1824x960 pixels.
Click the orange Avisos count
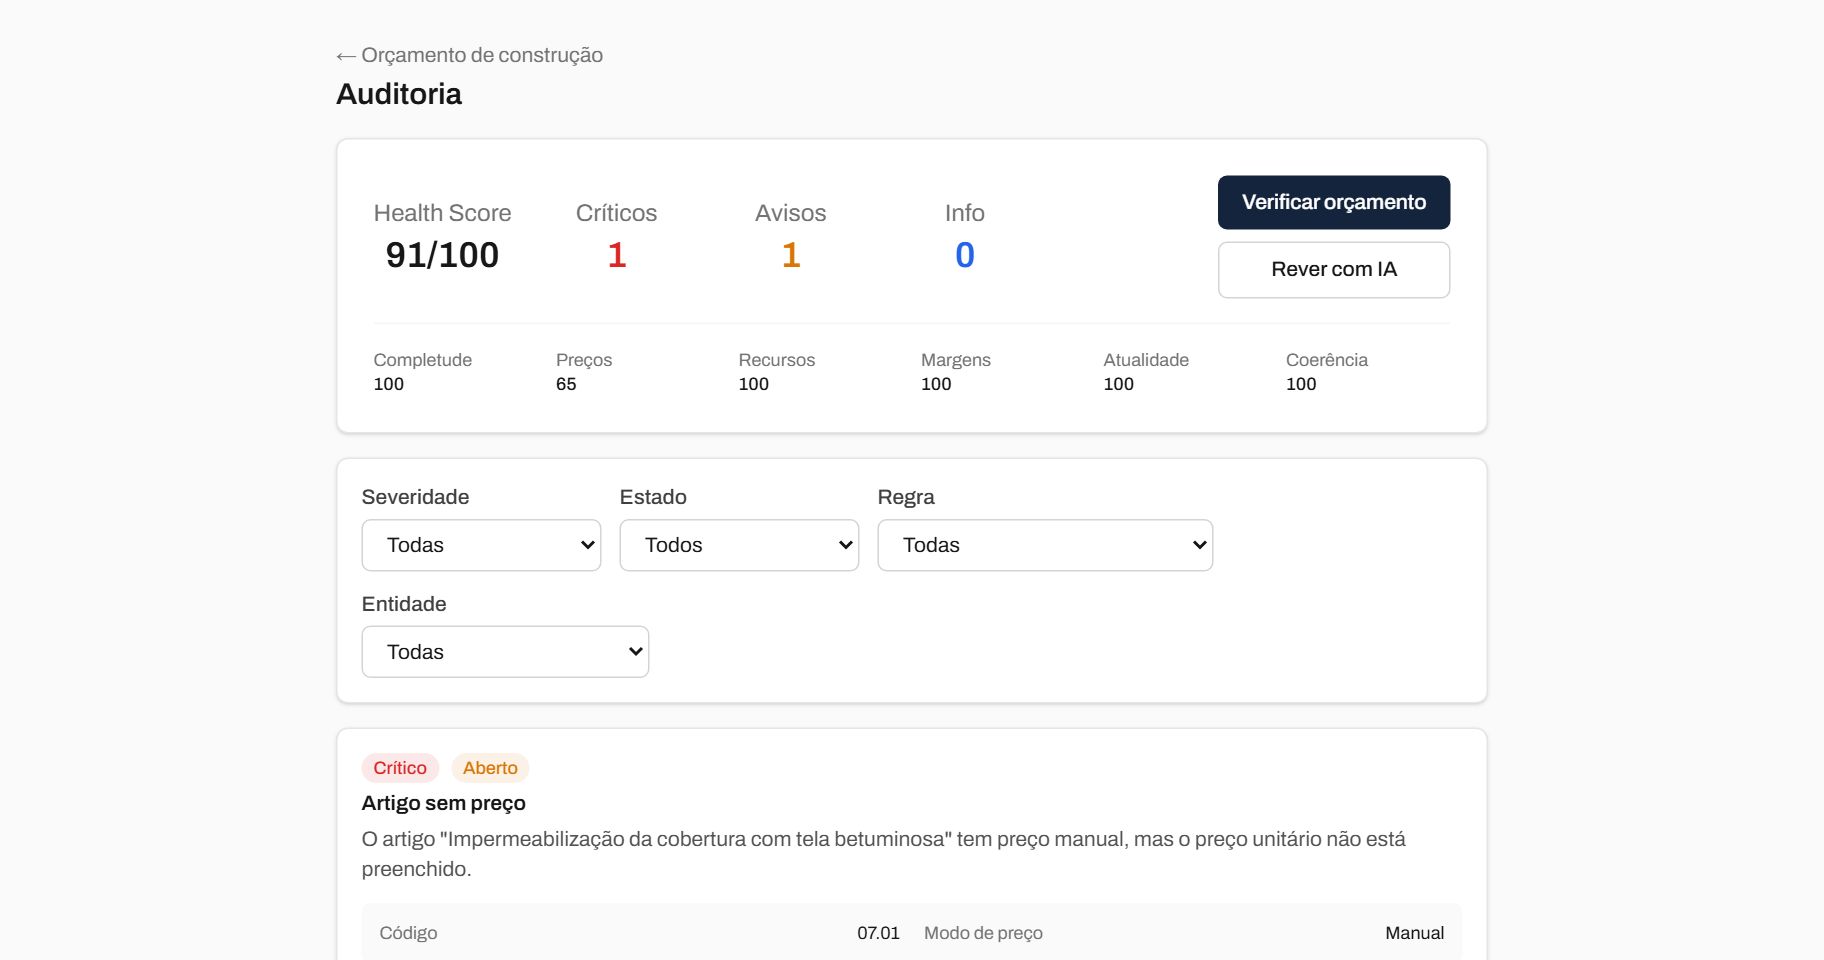(x=791, y=255)
